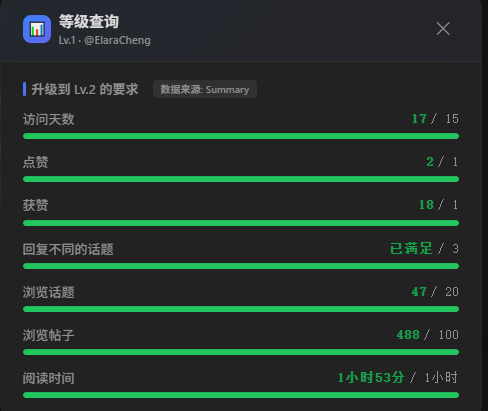Click the 已满足 status text
Image resolution: width=488 pixels, height=411 pixels.
pyautogui.click(x=411, y=248)
